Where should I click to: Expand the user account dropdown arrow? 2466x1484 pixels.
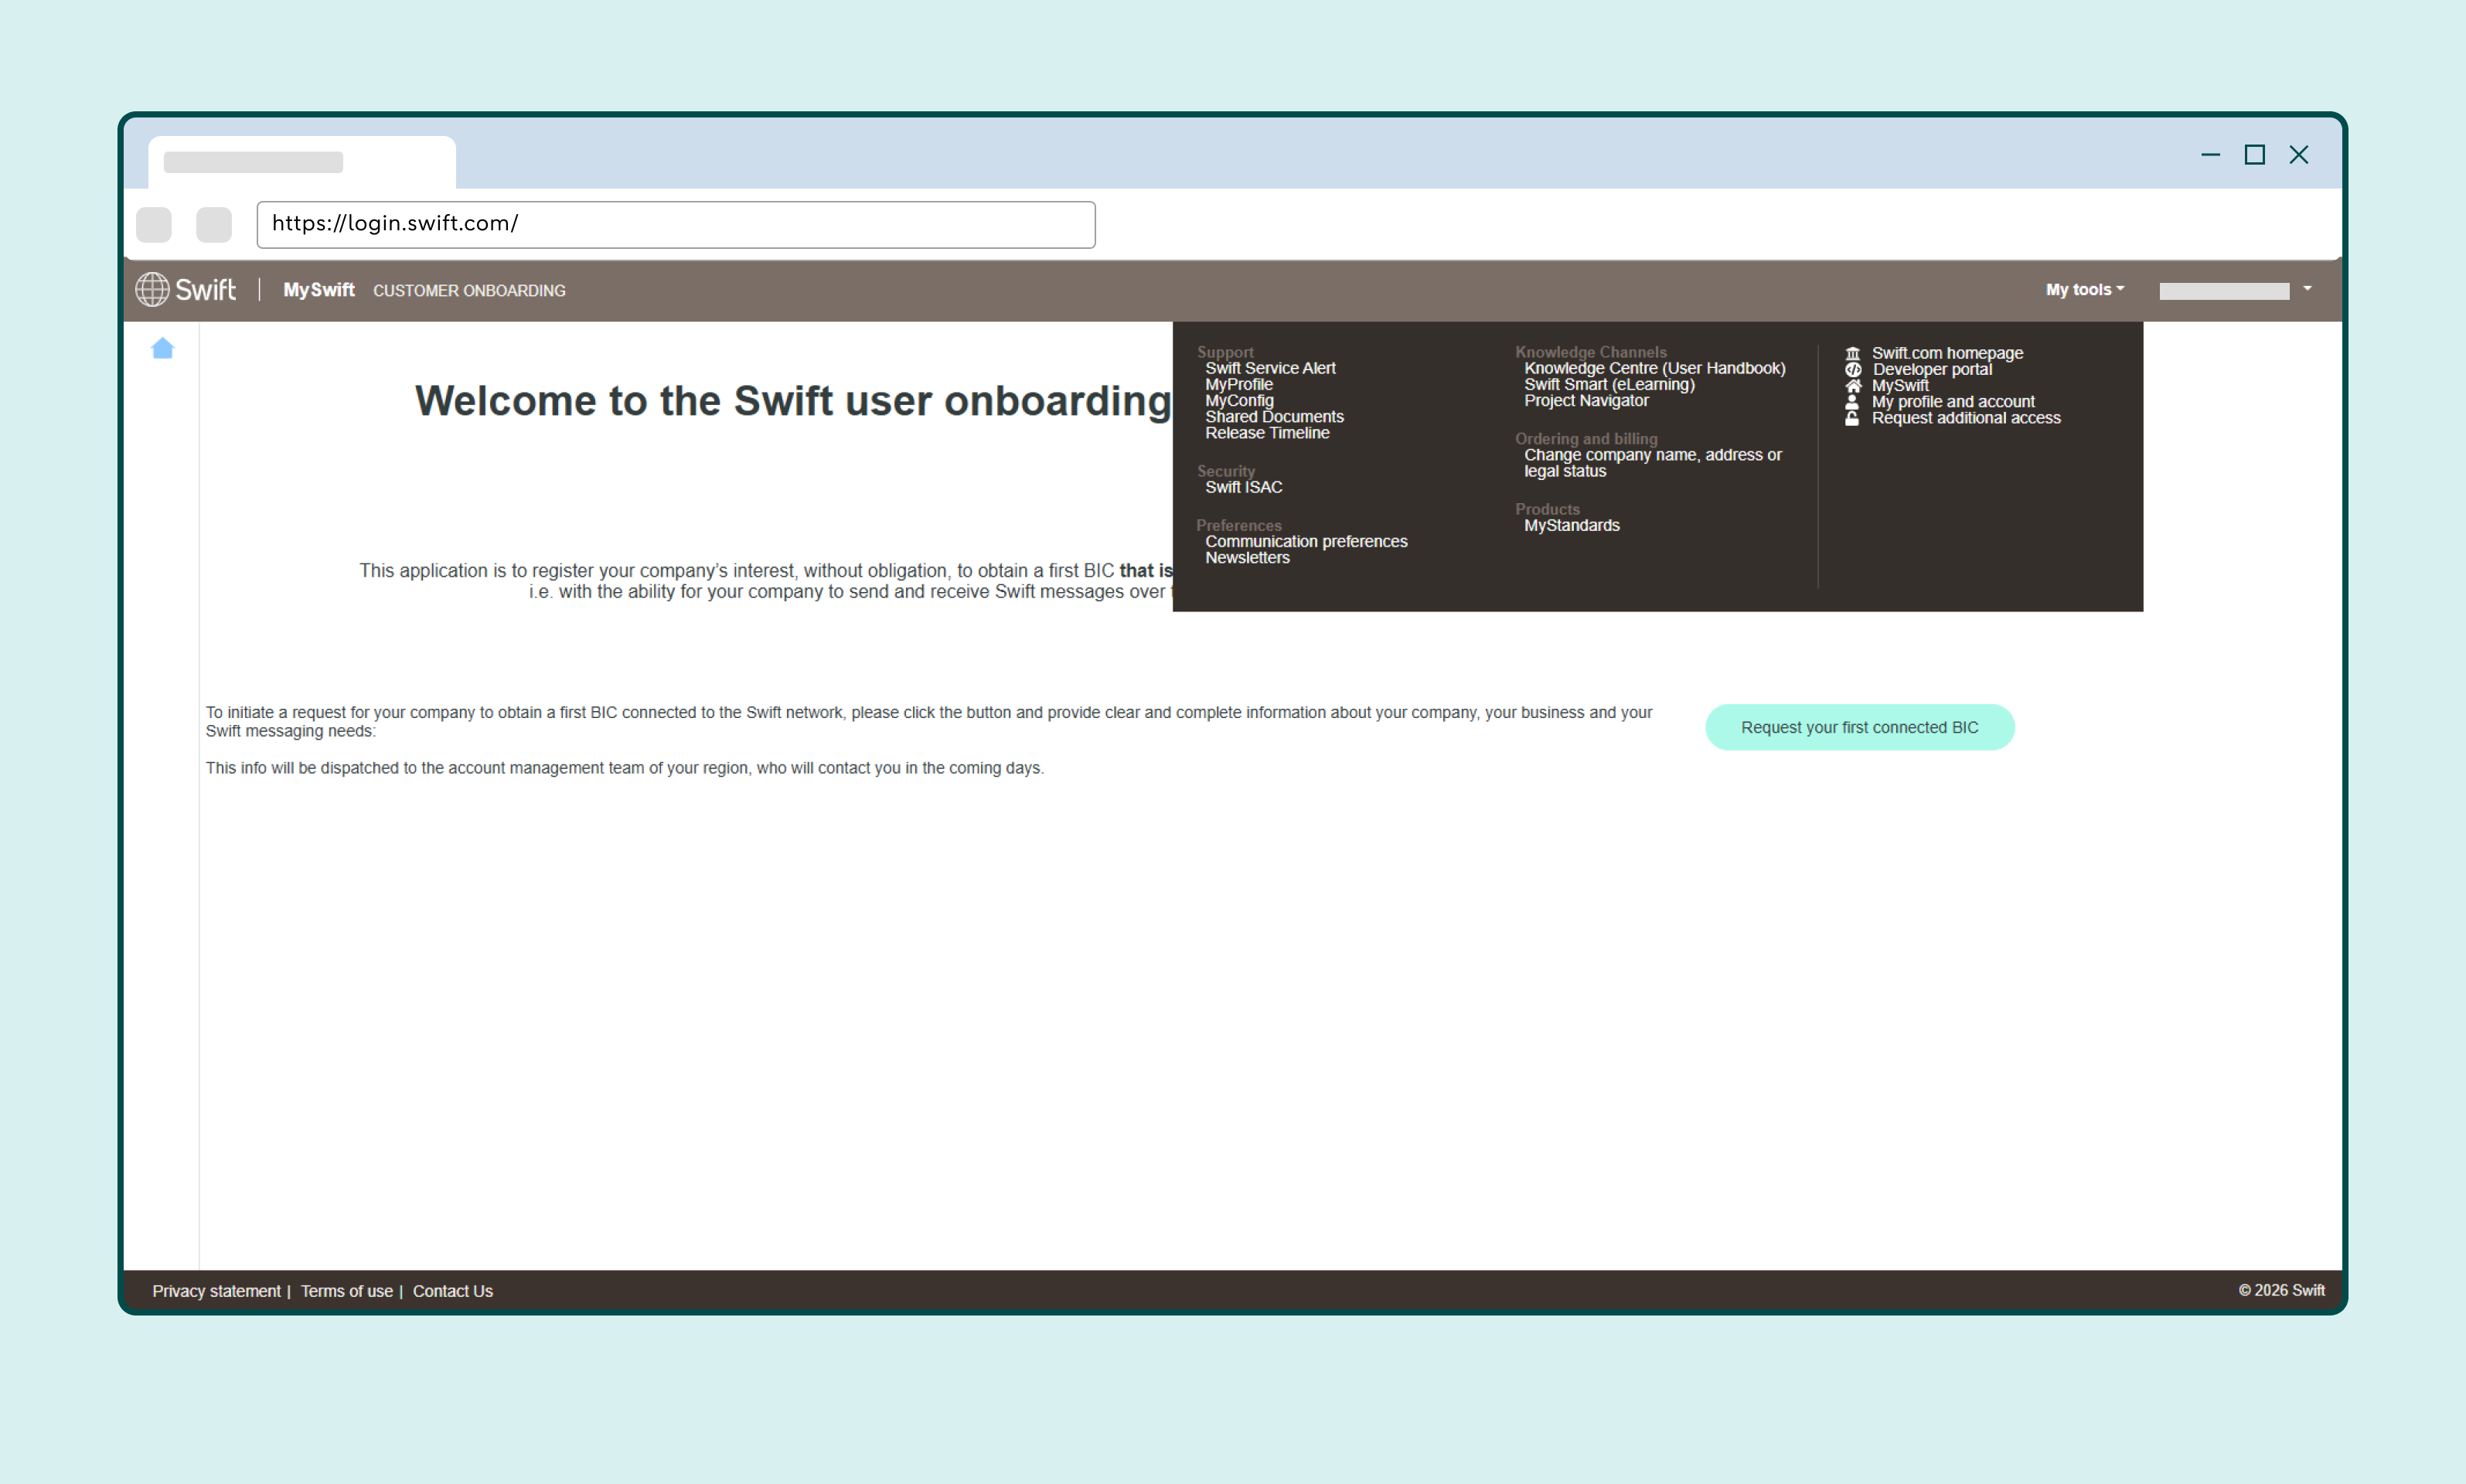(x=2307, y=289)
